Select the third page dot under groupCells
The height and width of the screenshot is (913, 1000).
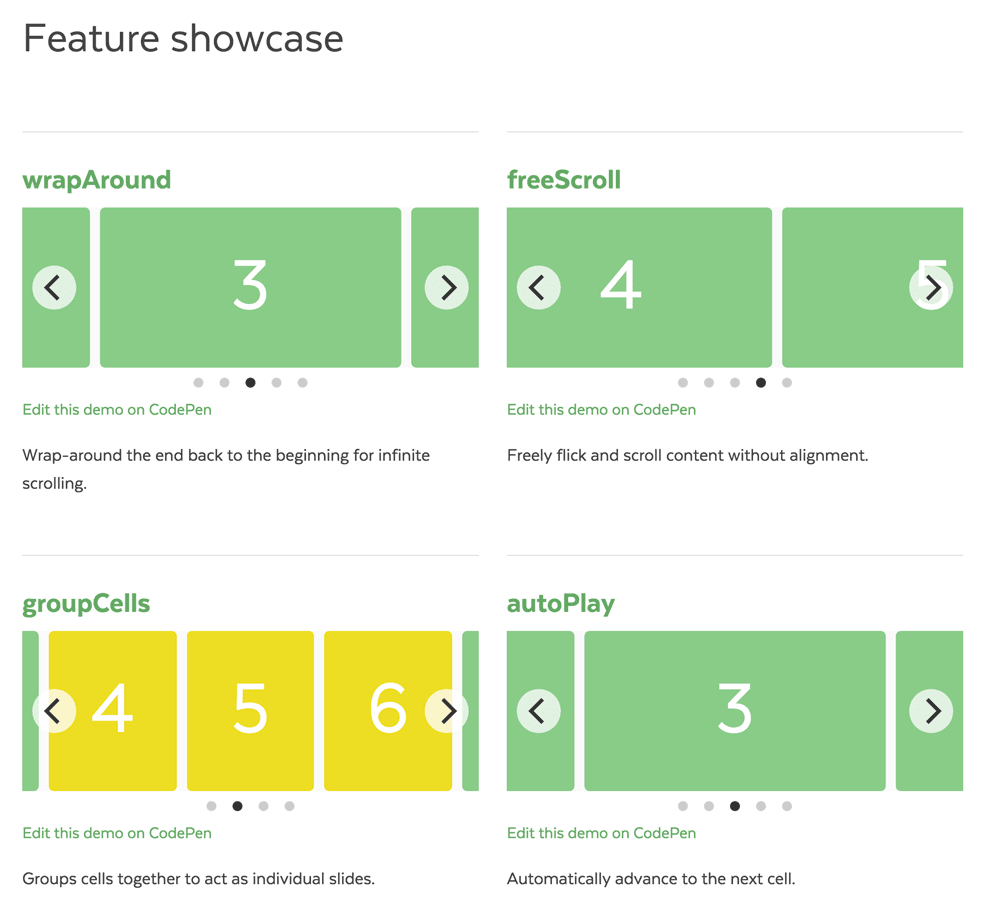(x=263, y=806)
